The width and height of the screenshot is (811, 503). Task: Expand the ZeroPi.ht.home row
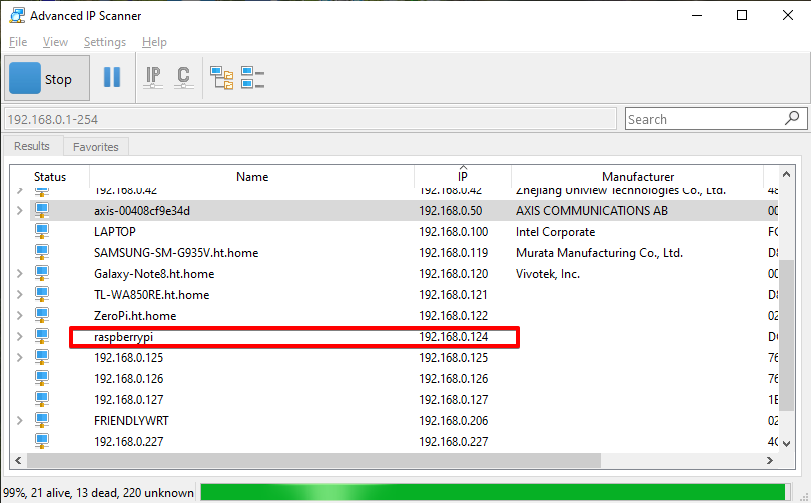[20, 316]
